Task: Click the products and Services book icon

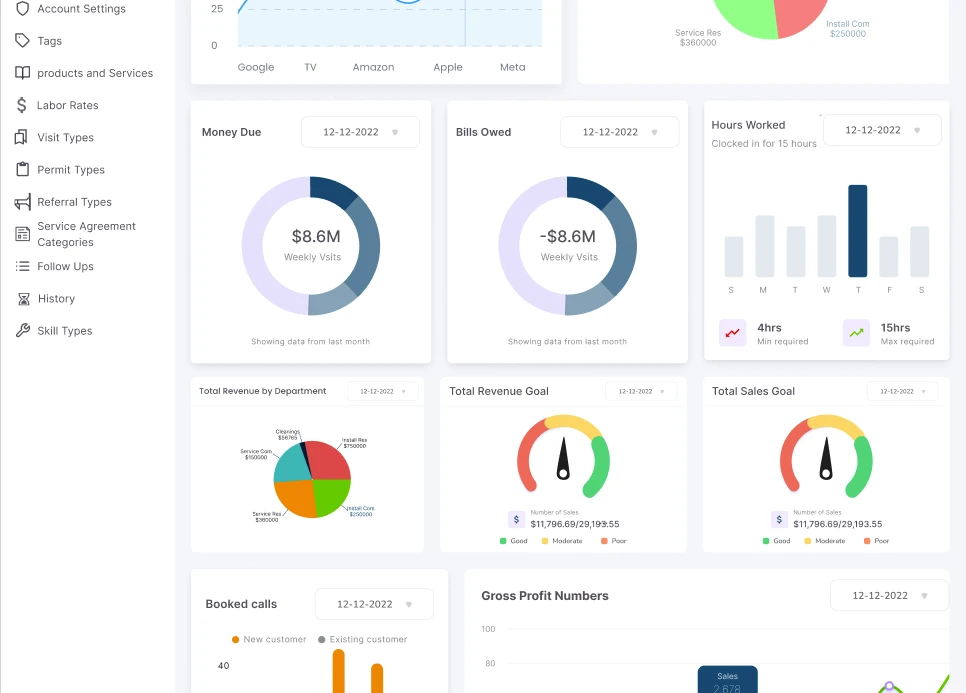Action: point(23,73)
